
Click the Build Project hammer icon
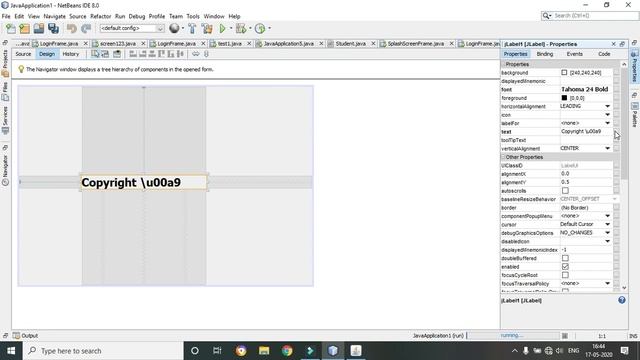[x=192, y=28]
